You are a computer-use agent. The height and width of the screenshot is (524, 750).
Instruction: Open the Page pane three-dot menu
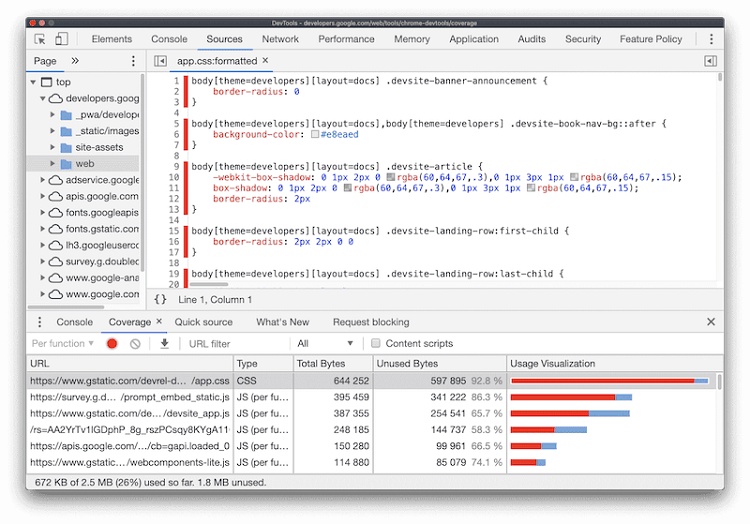click(133, 61)
